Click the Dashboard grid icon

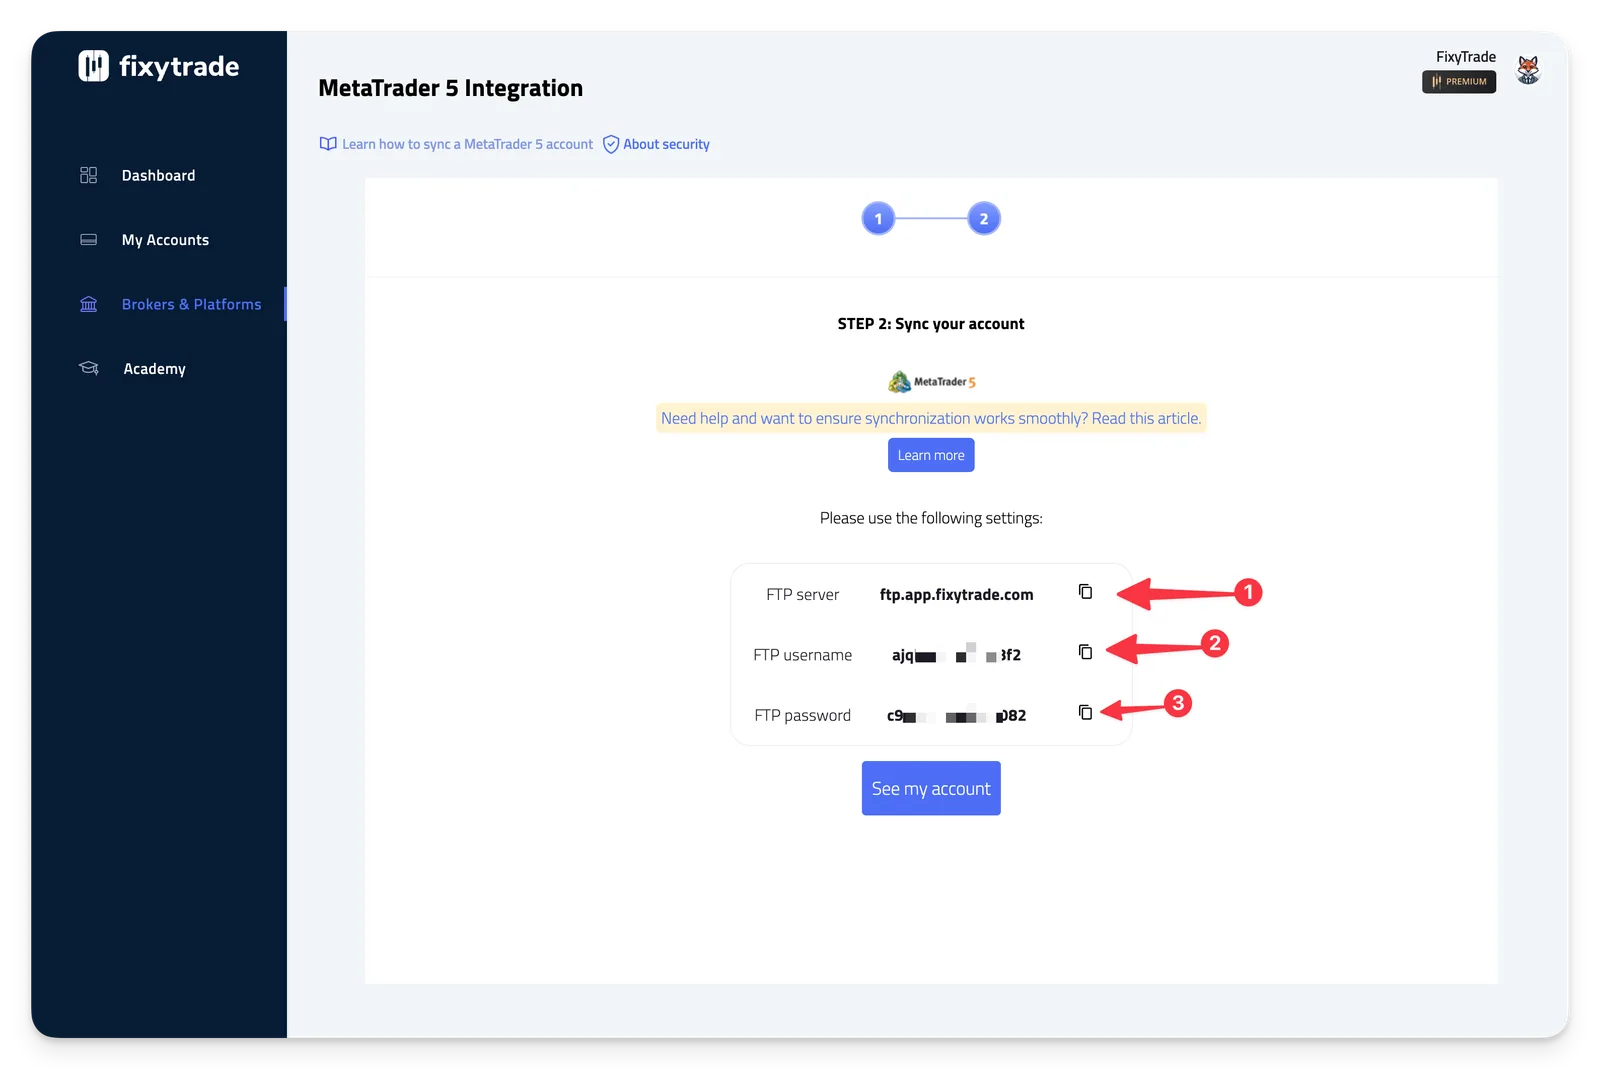(x=88, y=175)
